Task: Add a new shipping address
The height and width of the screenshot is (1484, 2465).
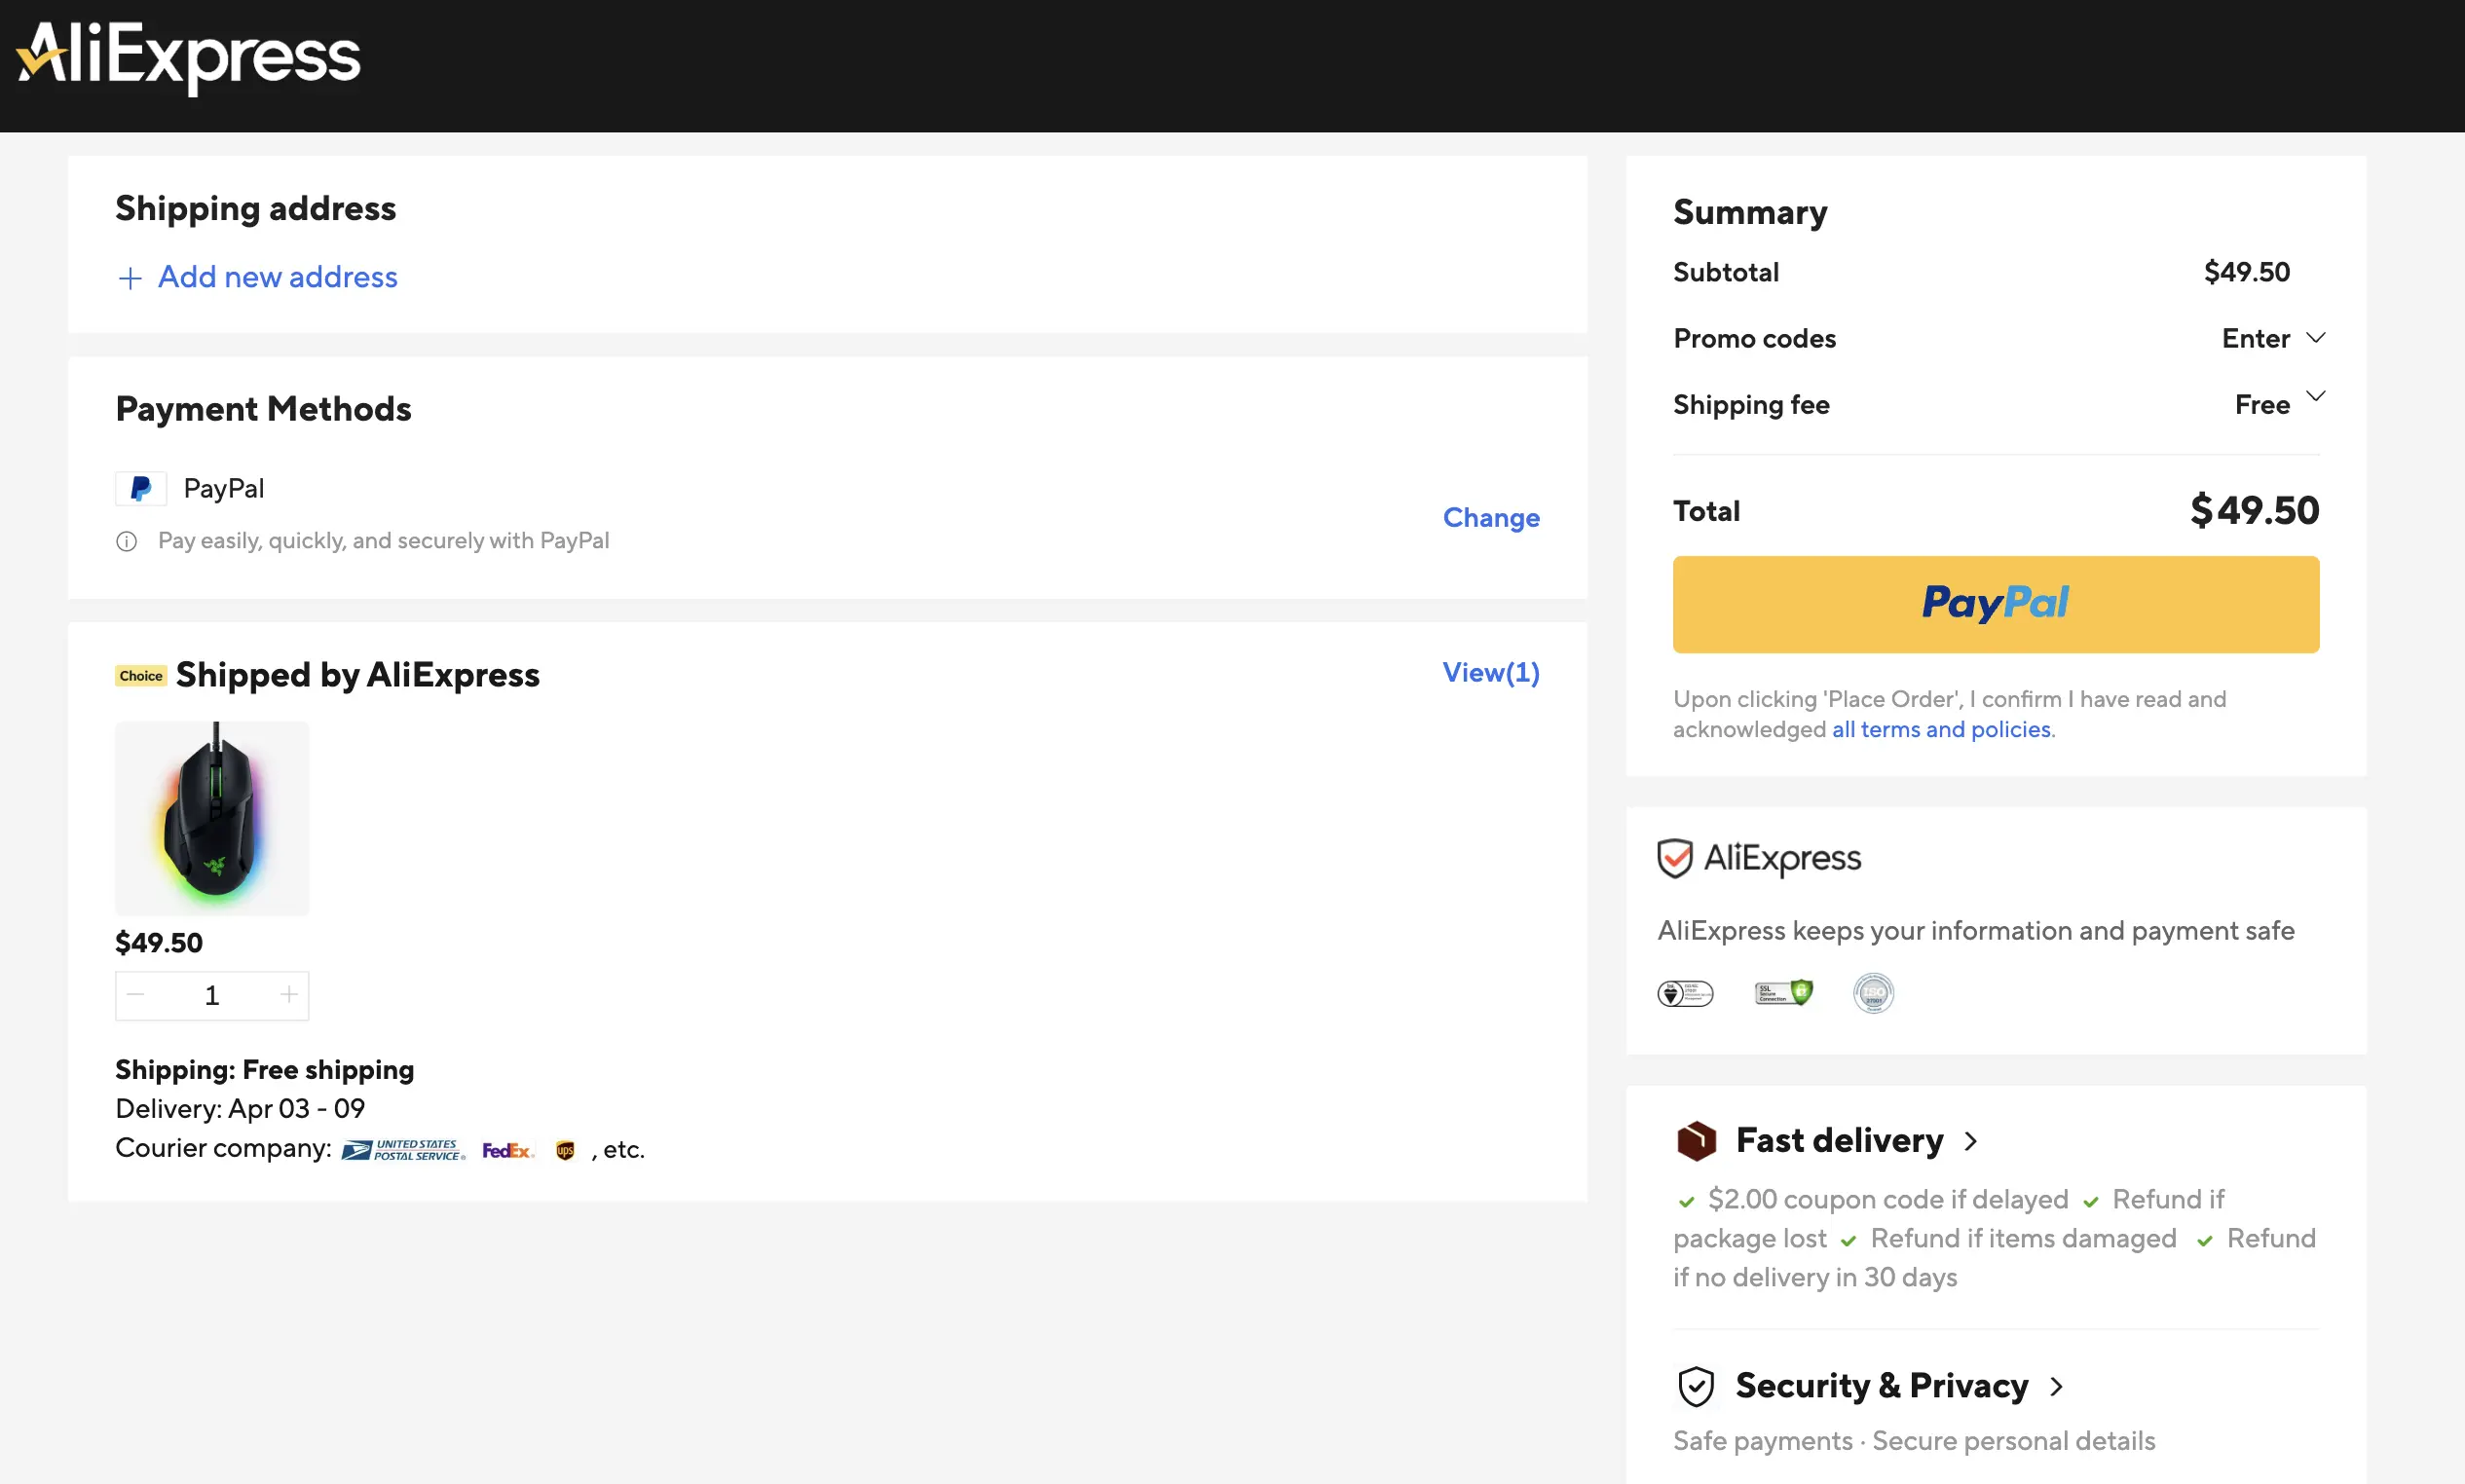Action: (257, 277)
